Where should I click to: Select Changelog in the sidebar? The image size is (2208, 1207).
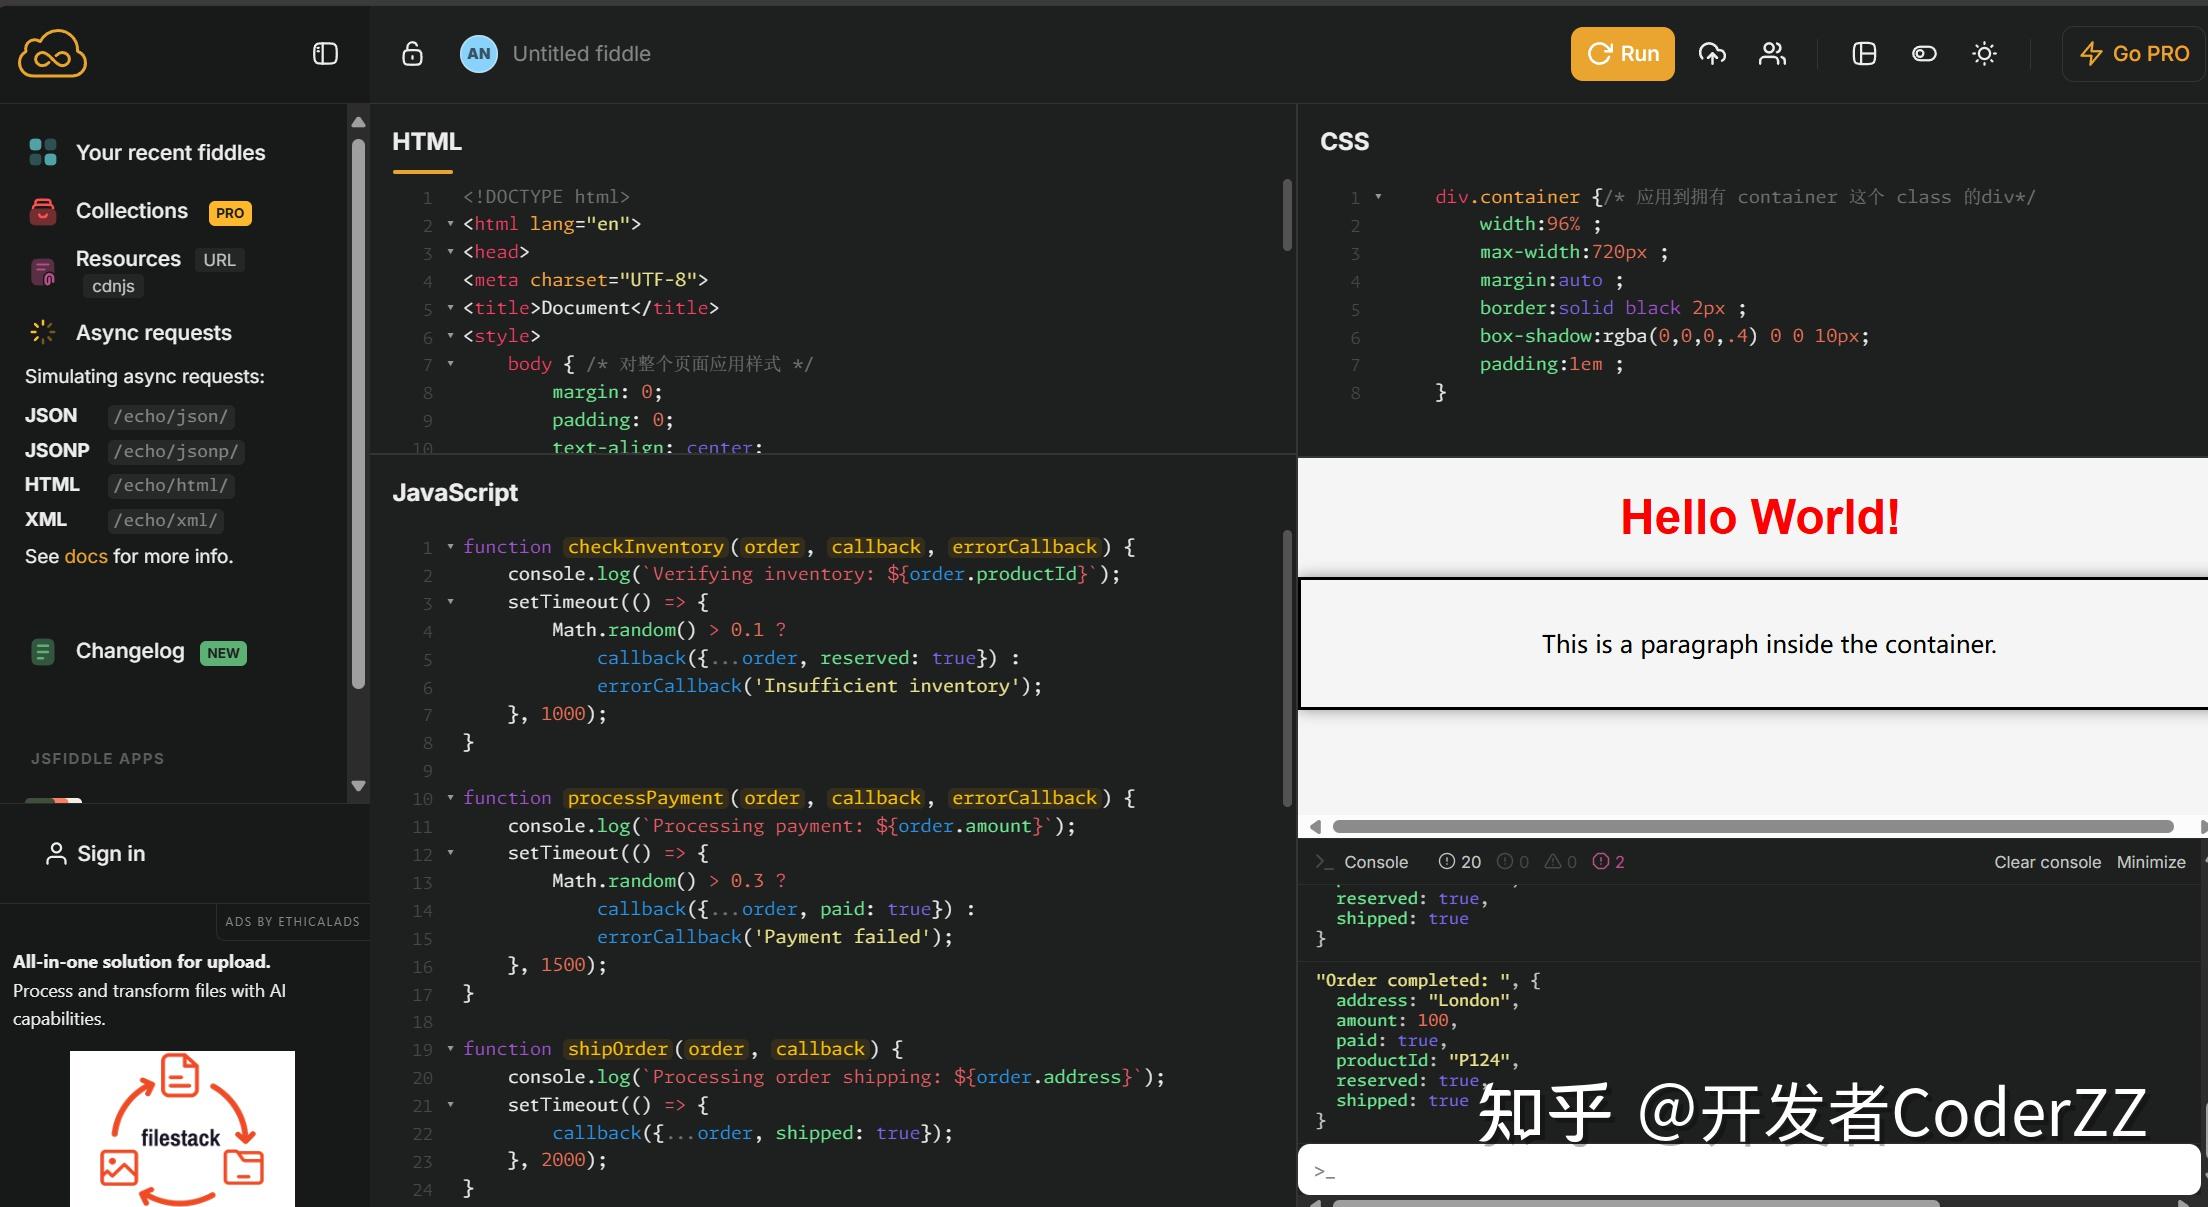129,650
